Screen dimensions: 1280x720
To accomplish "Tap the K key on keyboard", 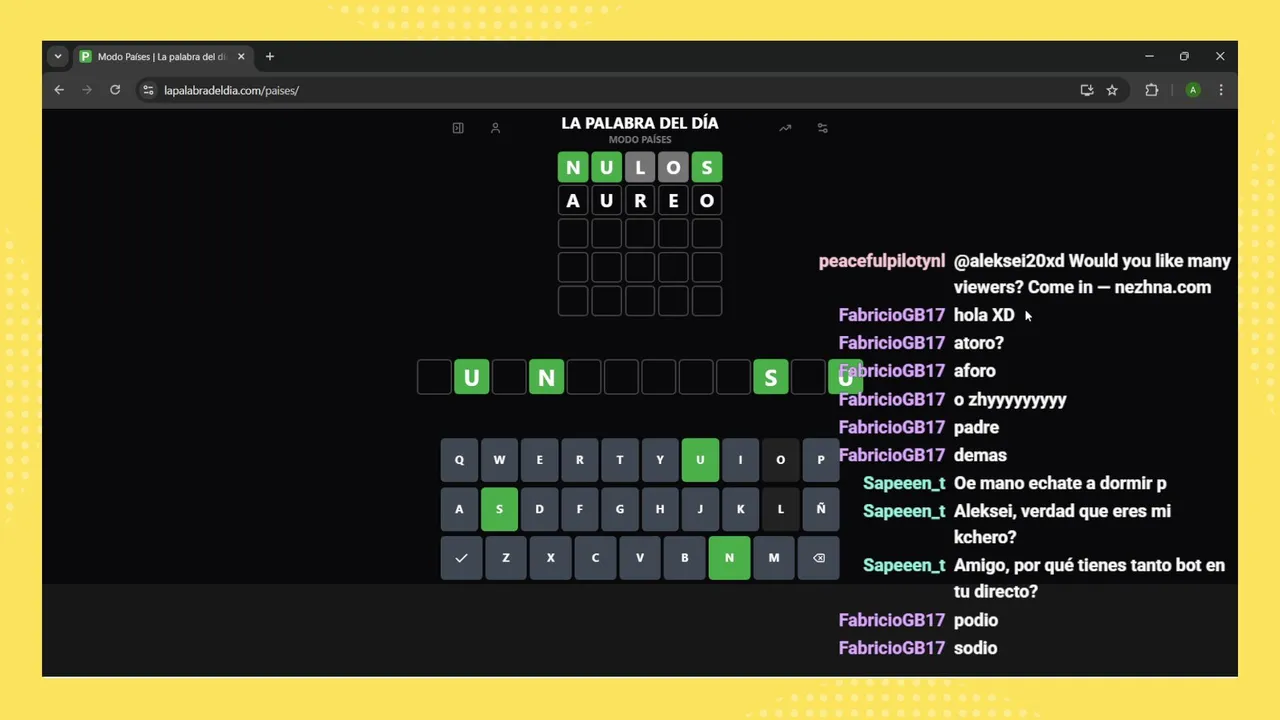I will (x=740, y=509).
